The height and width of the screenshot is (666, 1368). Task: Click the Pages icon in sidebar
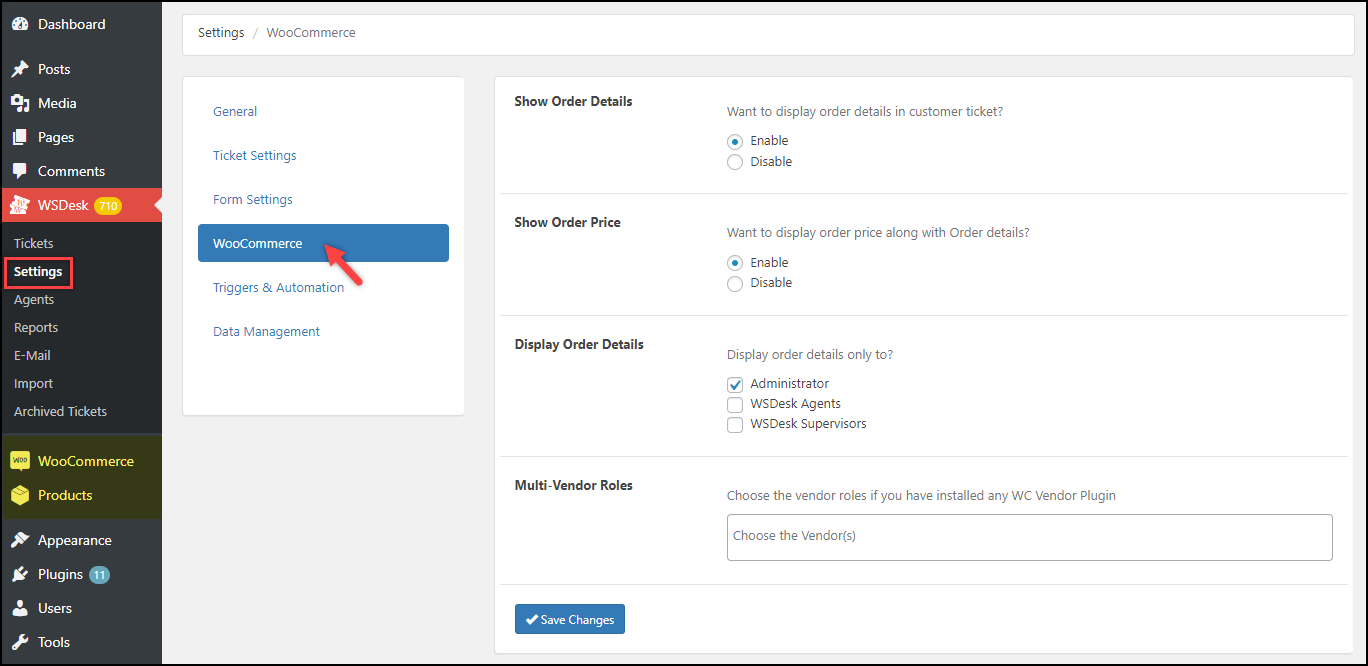pos(19,137)
